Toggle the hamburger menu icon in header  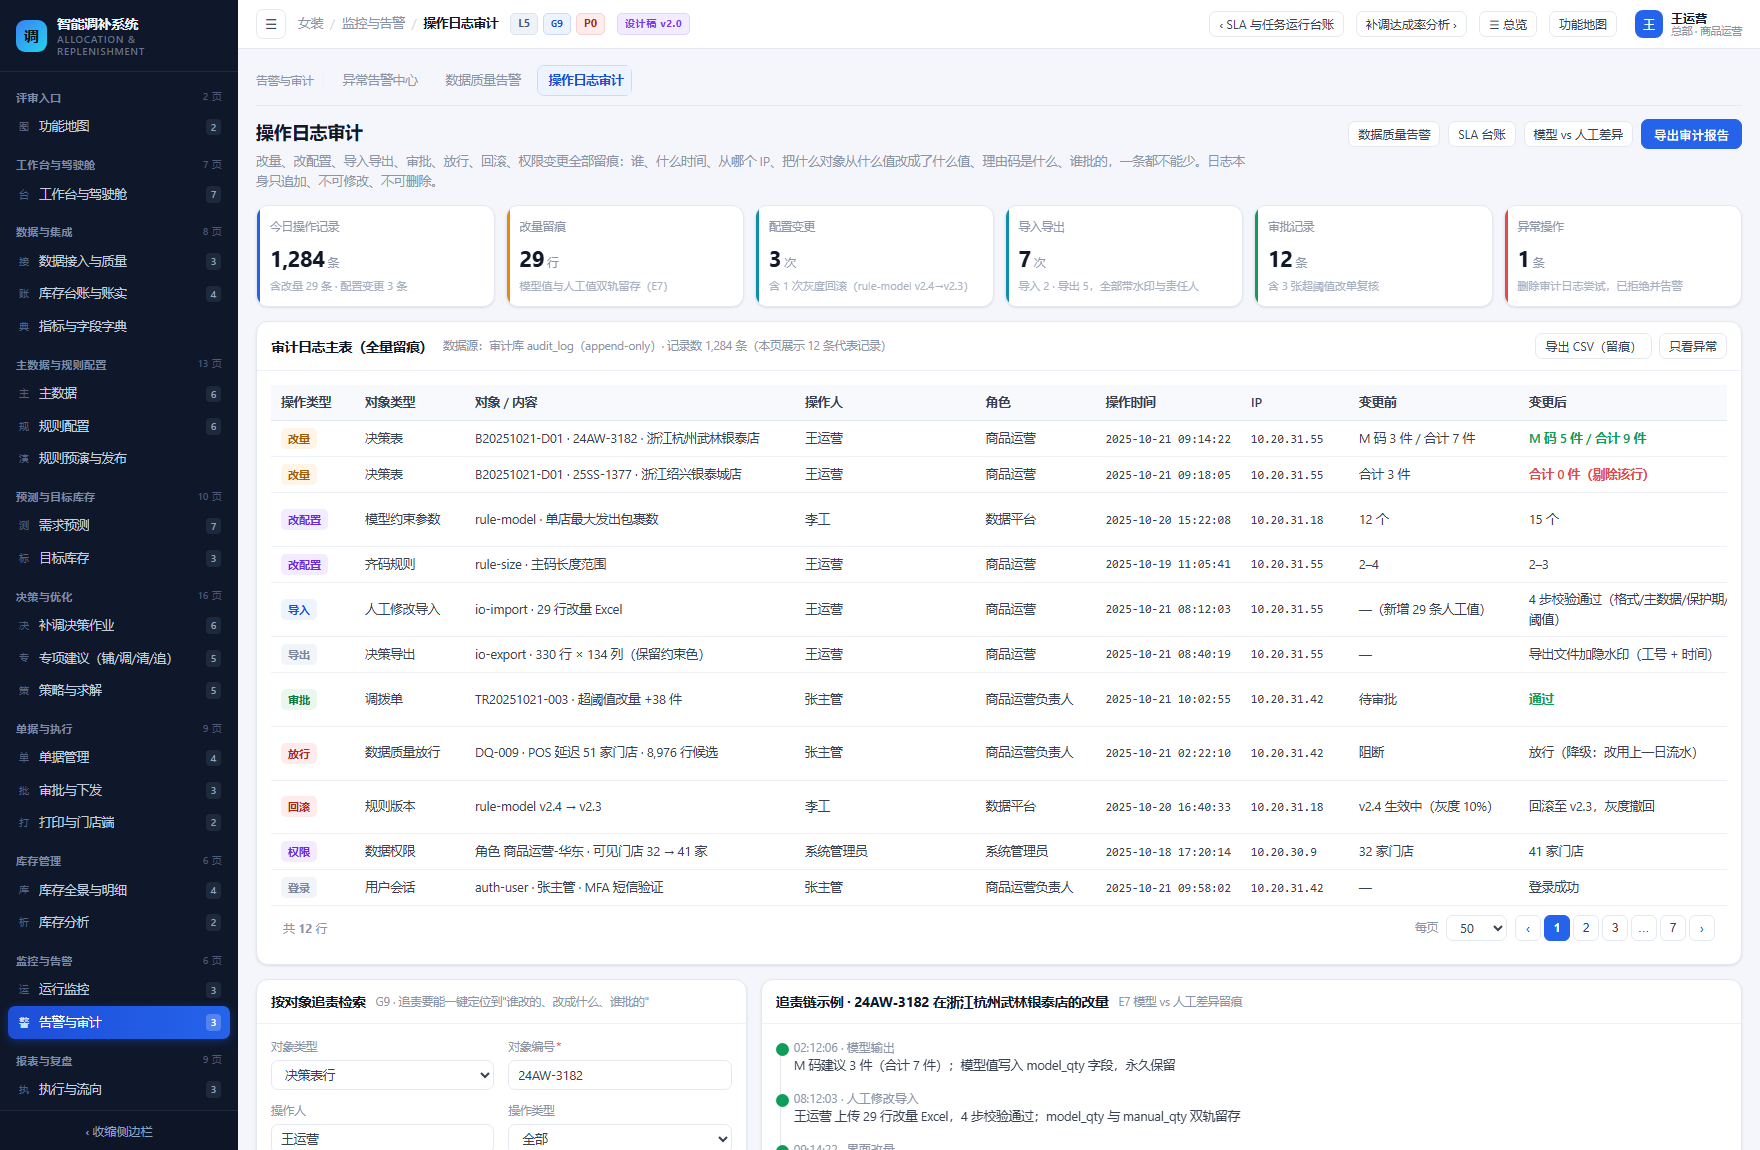pos(271,24)
